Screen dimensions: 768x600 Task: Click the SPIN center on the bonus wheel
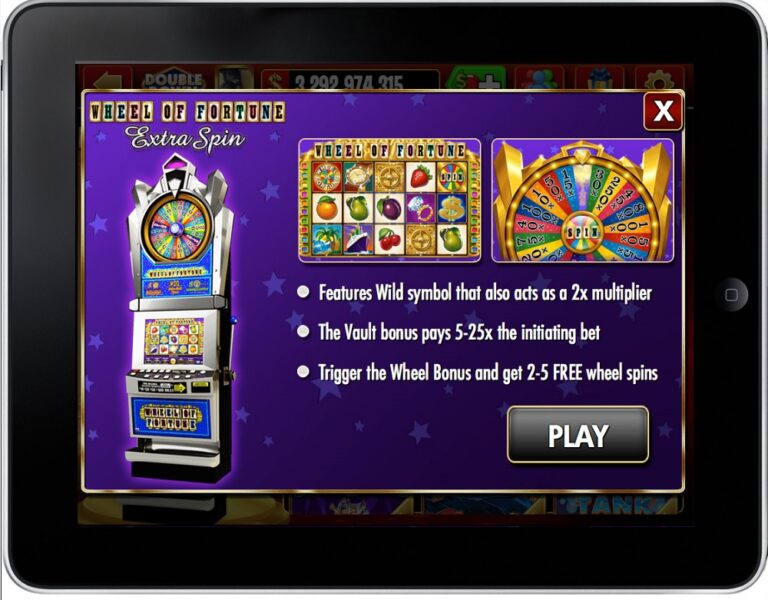pyautogui.click(x=582, y=231)
